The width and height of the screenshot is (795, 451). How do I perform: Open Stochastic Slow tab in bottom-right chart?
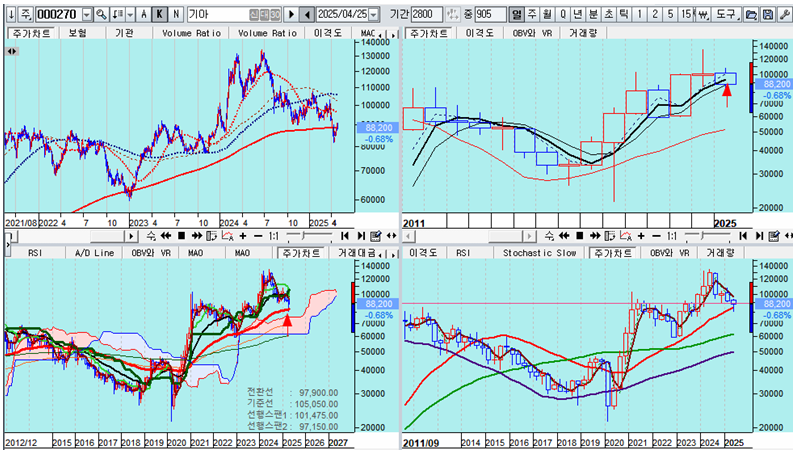pyautogui.click(x=539, y=252)
